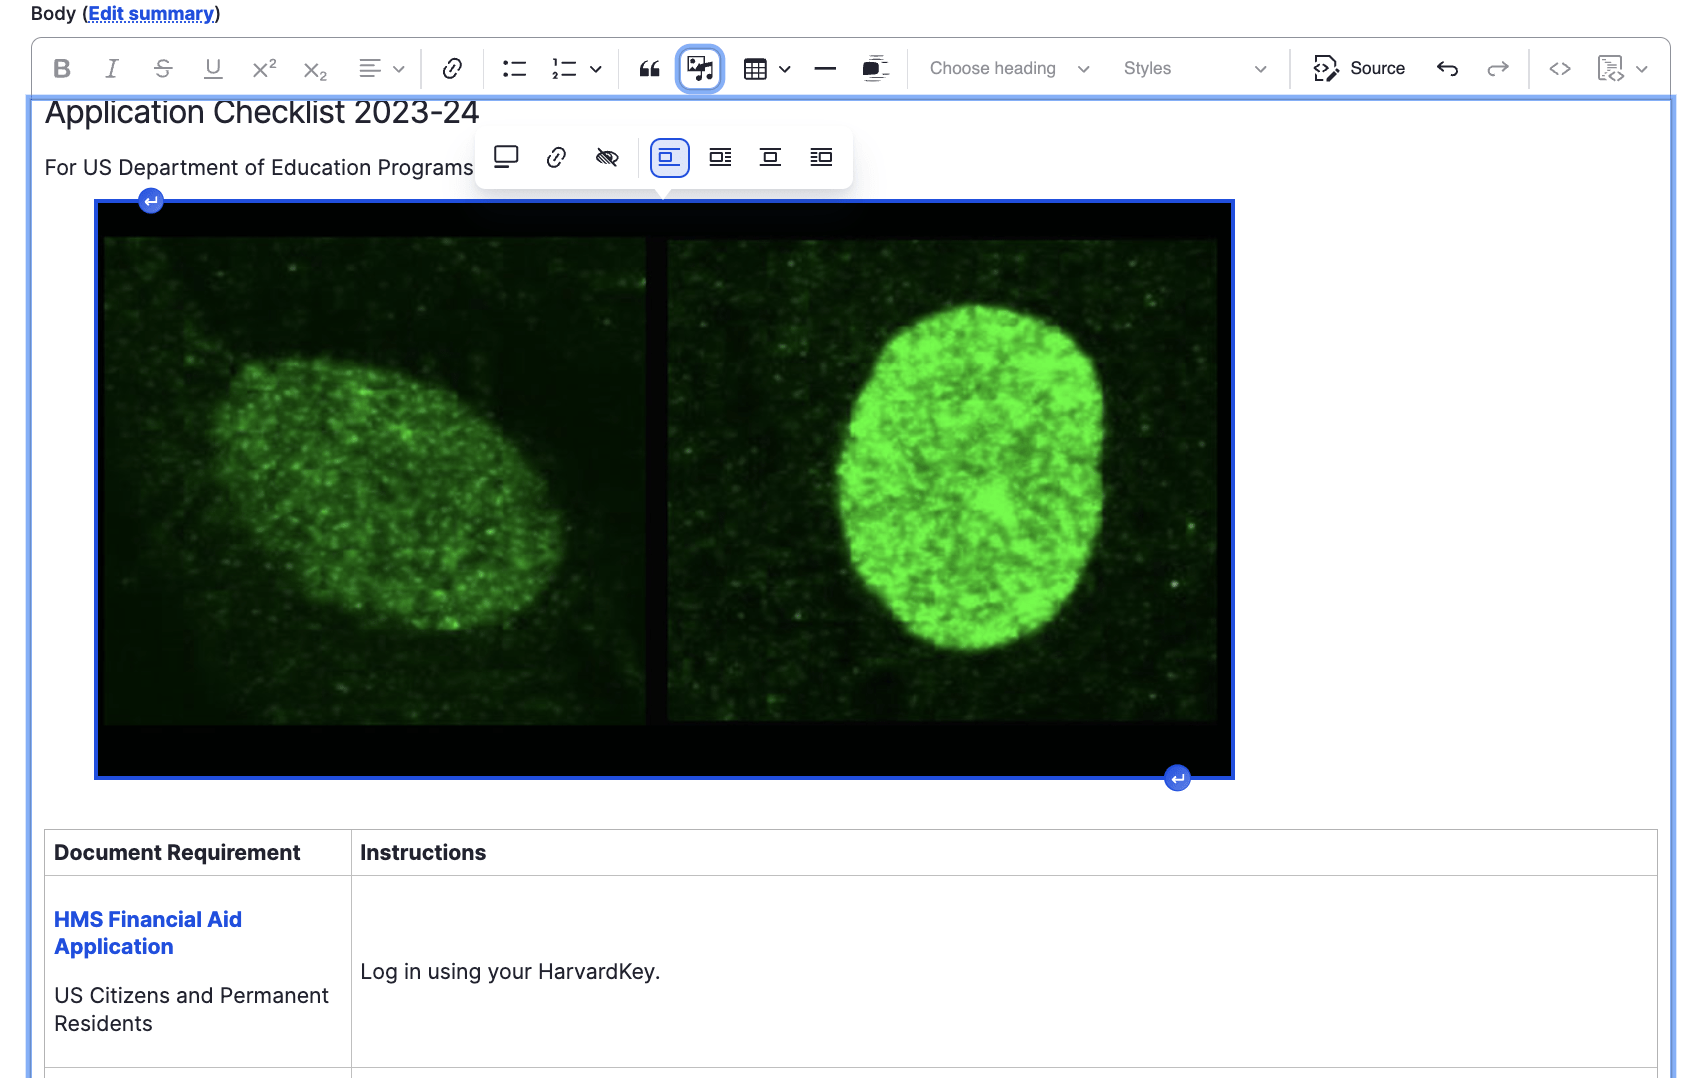Open table options dropdown arrow
This screenshot has height=1078, width=1682.
[785, 68]
